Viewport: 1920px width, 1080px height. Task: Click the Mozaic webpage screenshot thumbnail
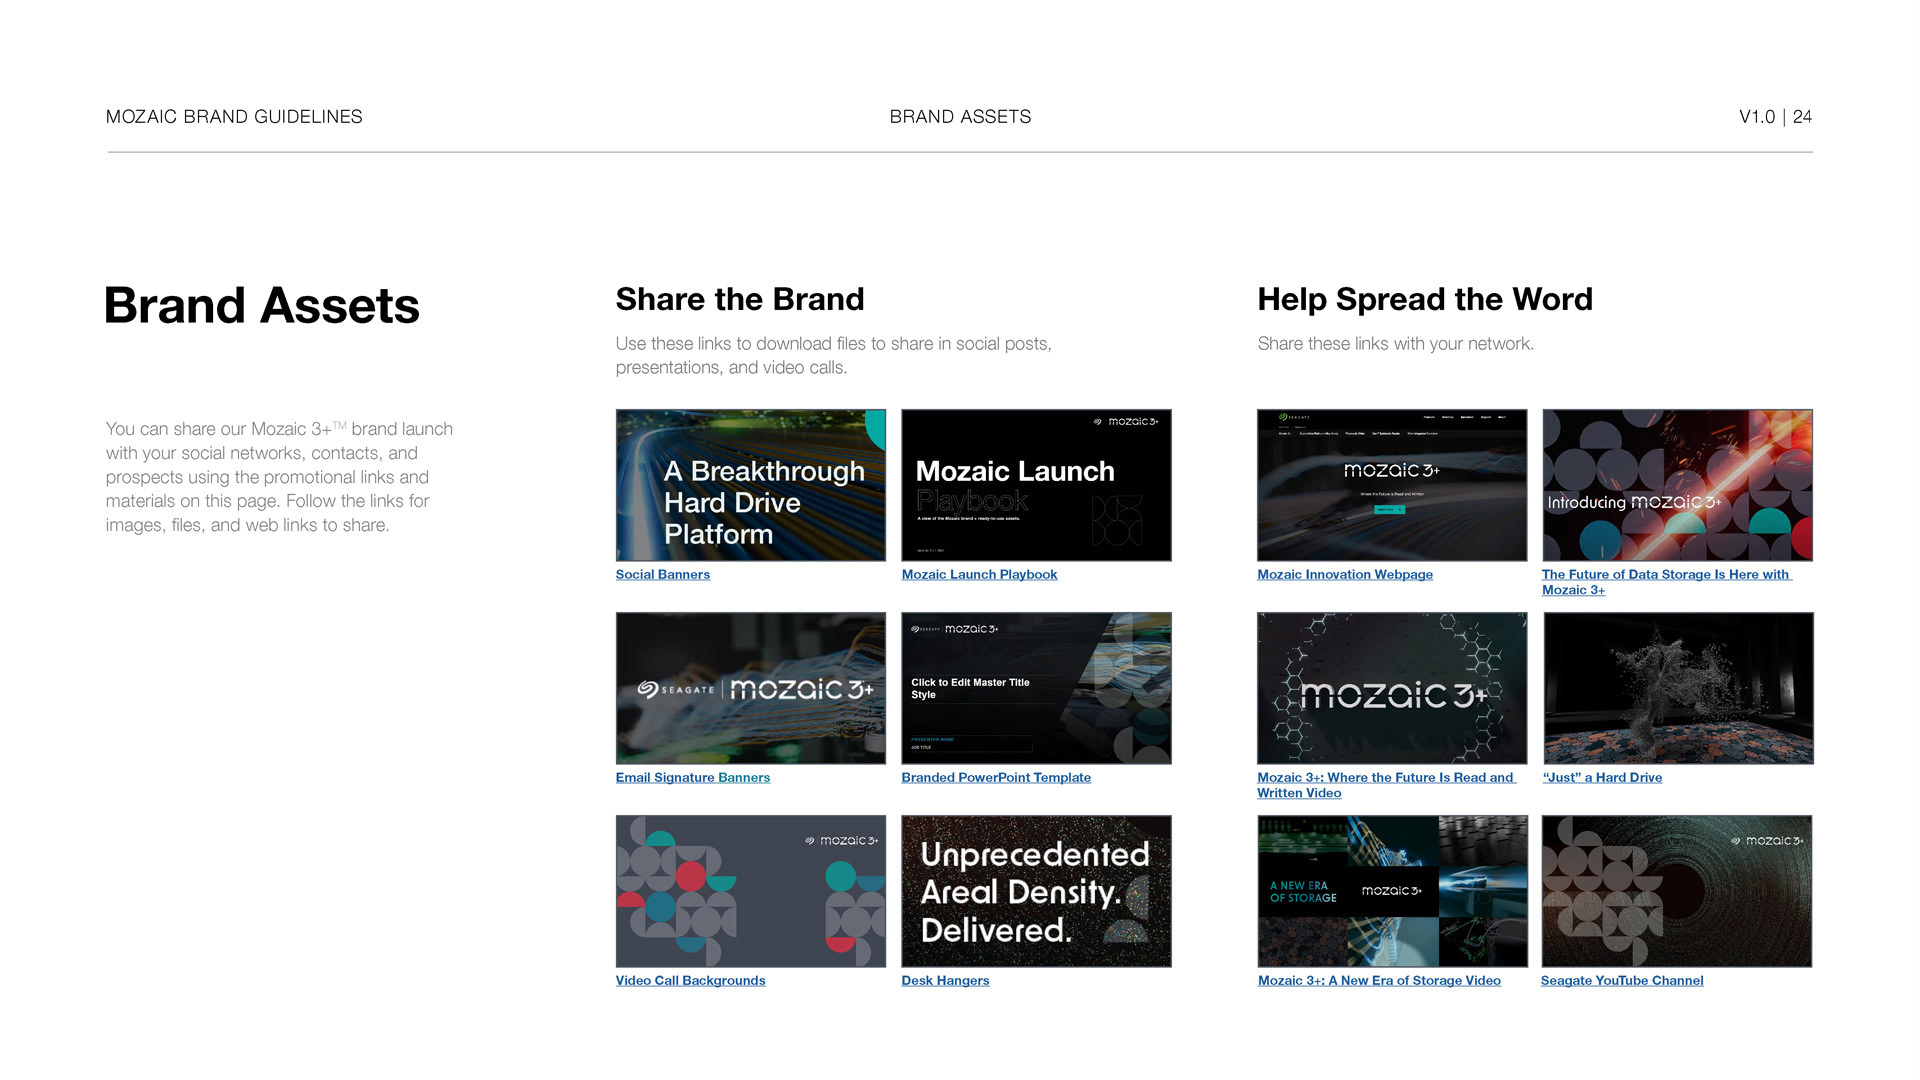click(1392, 485)
